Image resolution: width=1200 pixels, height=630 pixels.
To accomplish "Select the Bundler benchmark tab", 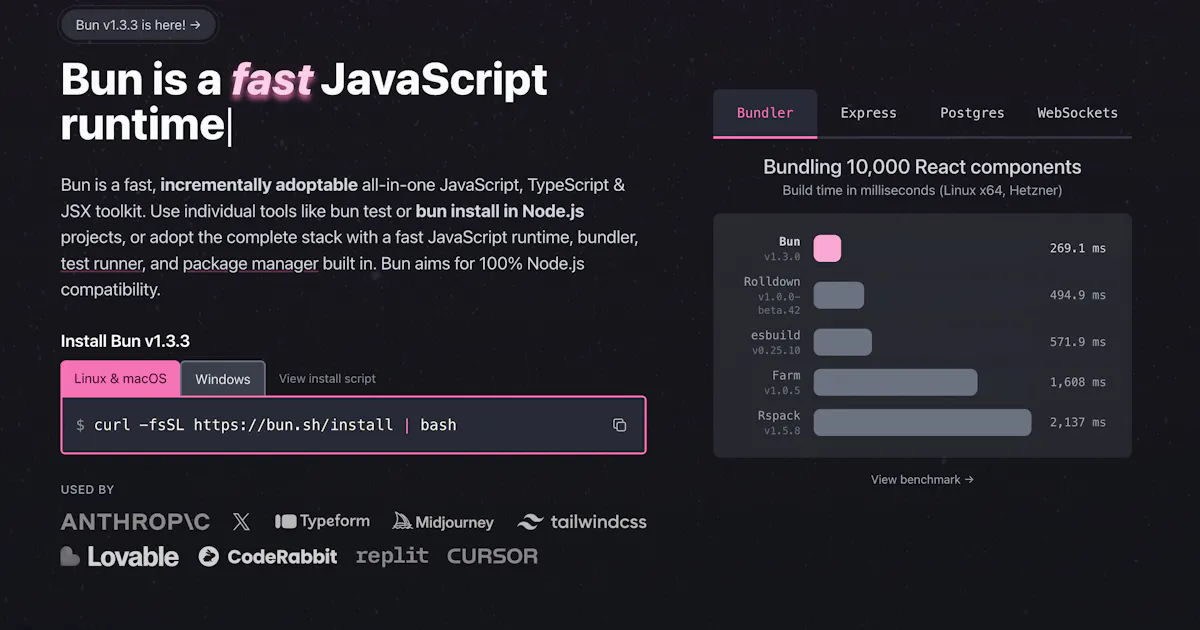I will [x=765, y=113].
